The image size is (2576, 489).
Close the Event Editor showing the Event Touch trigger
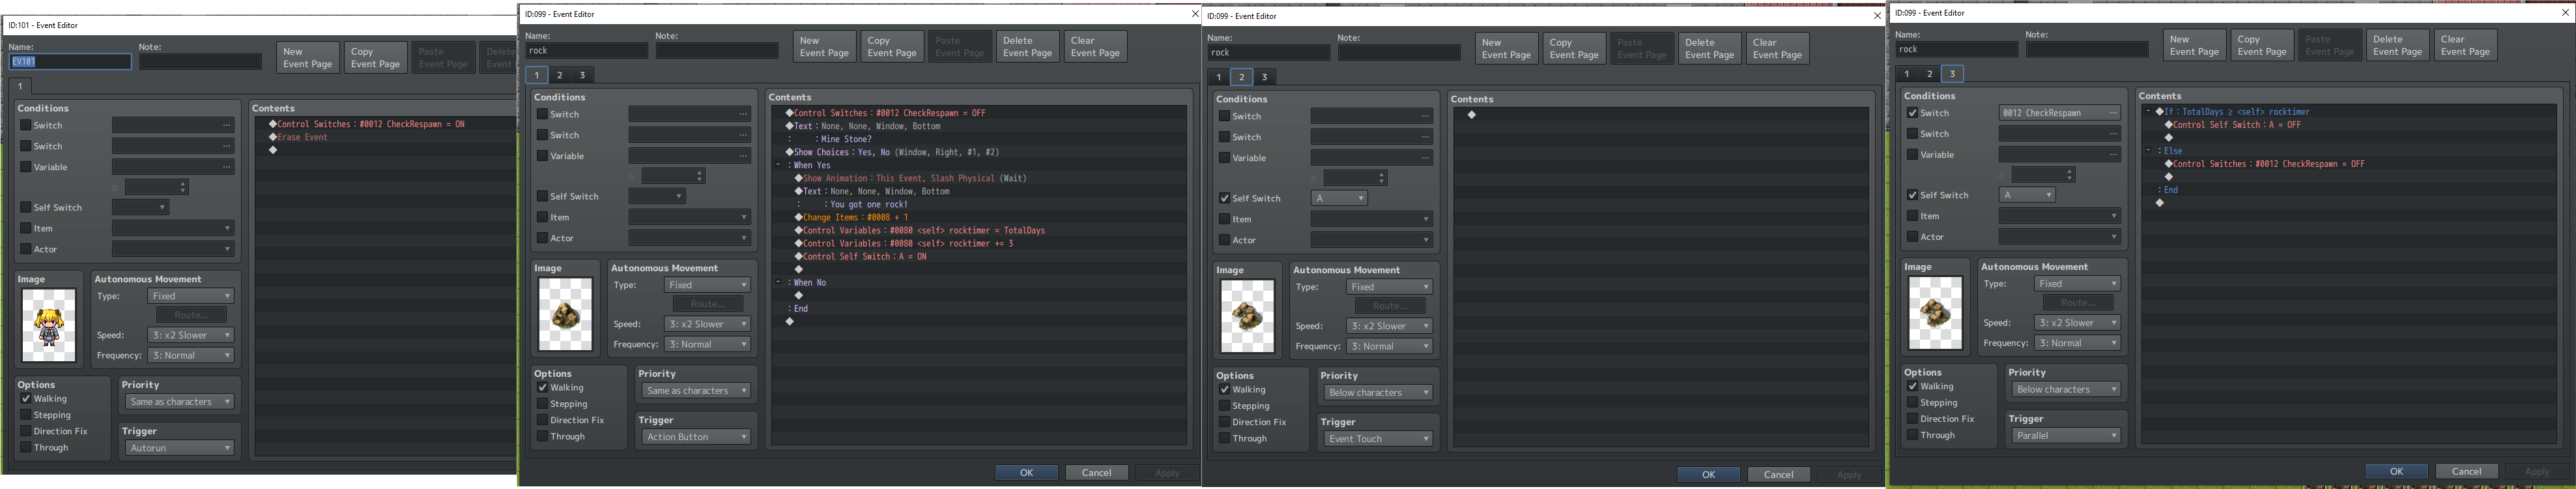pyautogui.click(x=1877, y=16)
